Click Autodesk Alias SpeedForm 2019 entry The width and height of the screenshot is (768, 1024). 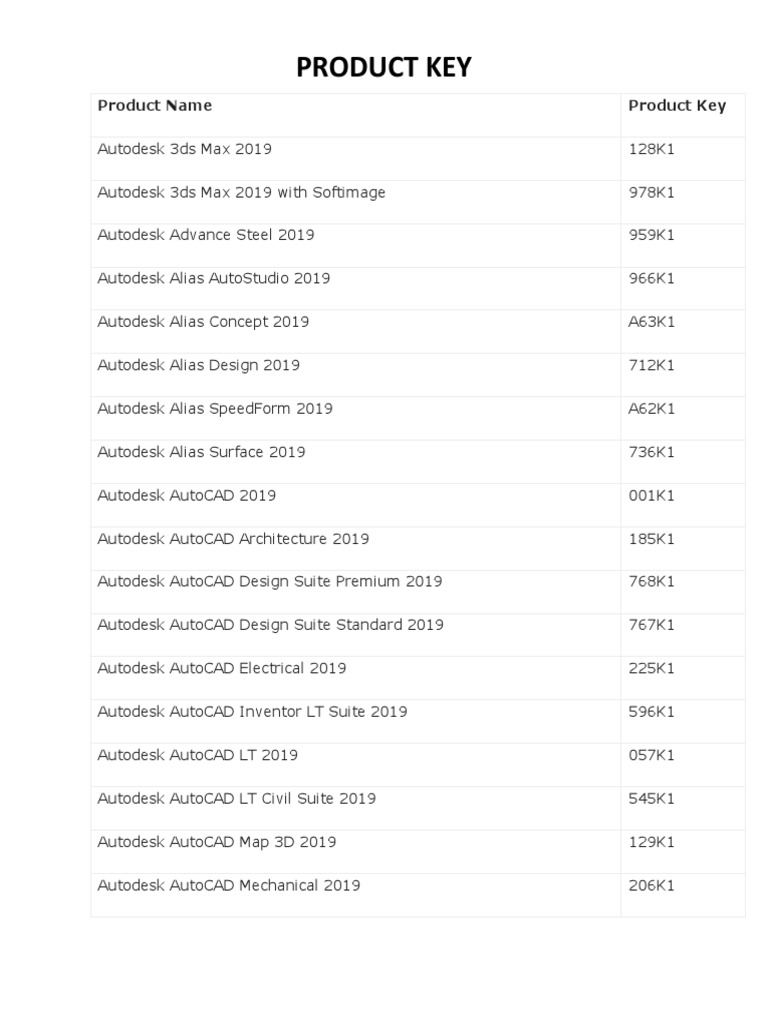215,408
